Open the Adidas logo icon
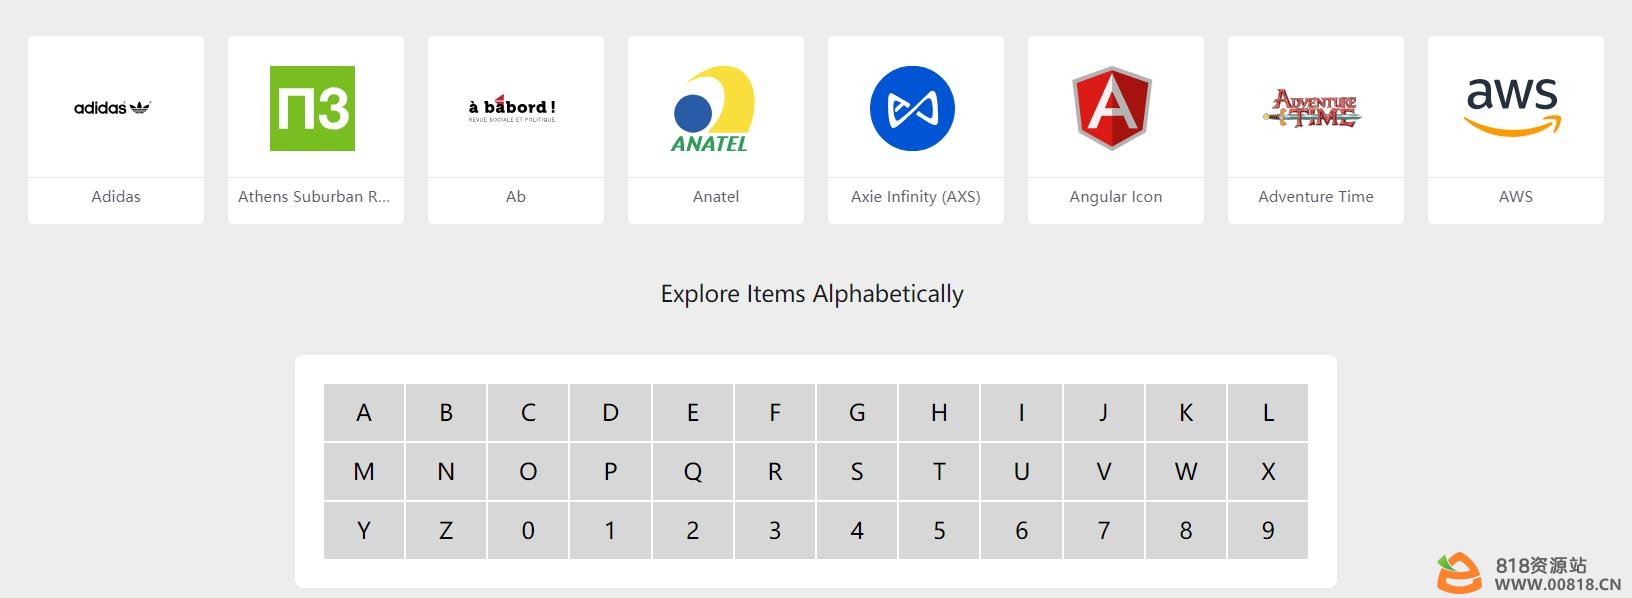Screen dimensions: 1632x598 point(113,108)
